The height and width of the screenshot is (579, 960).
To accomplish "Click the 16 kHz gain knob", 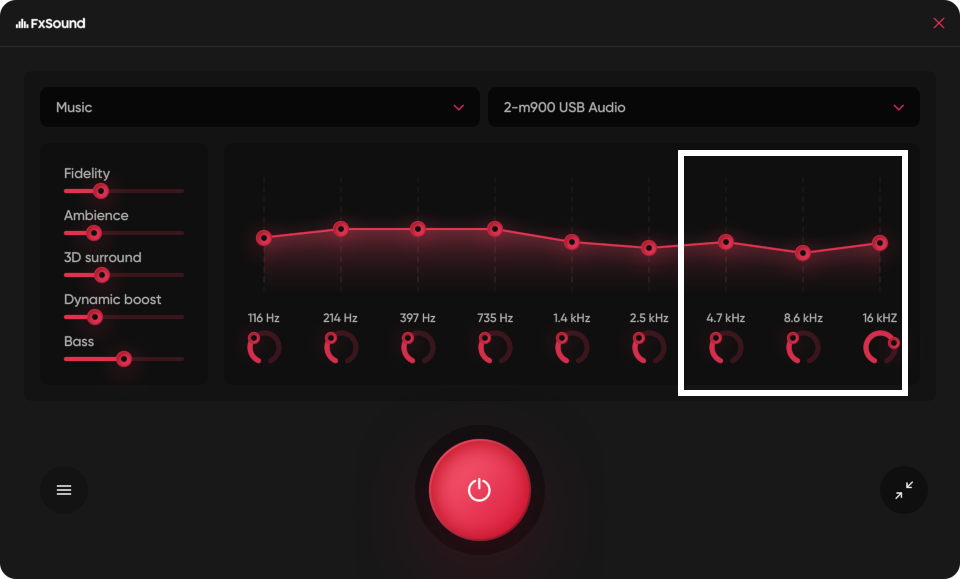I will 879,349.
